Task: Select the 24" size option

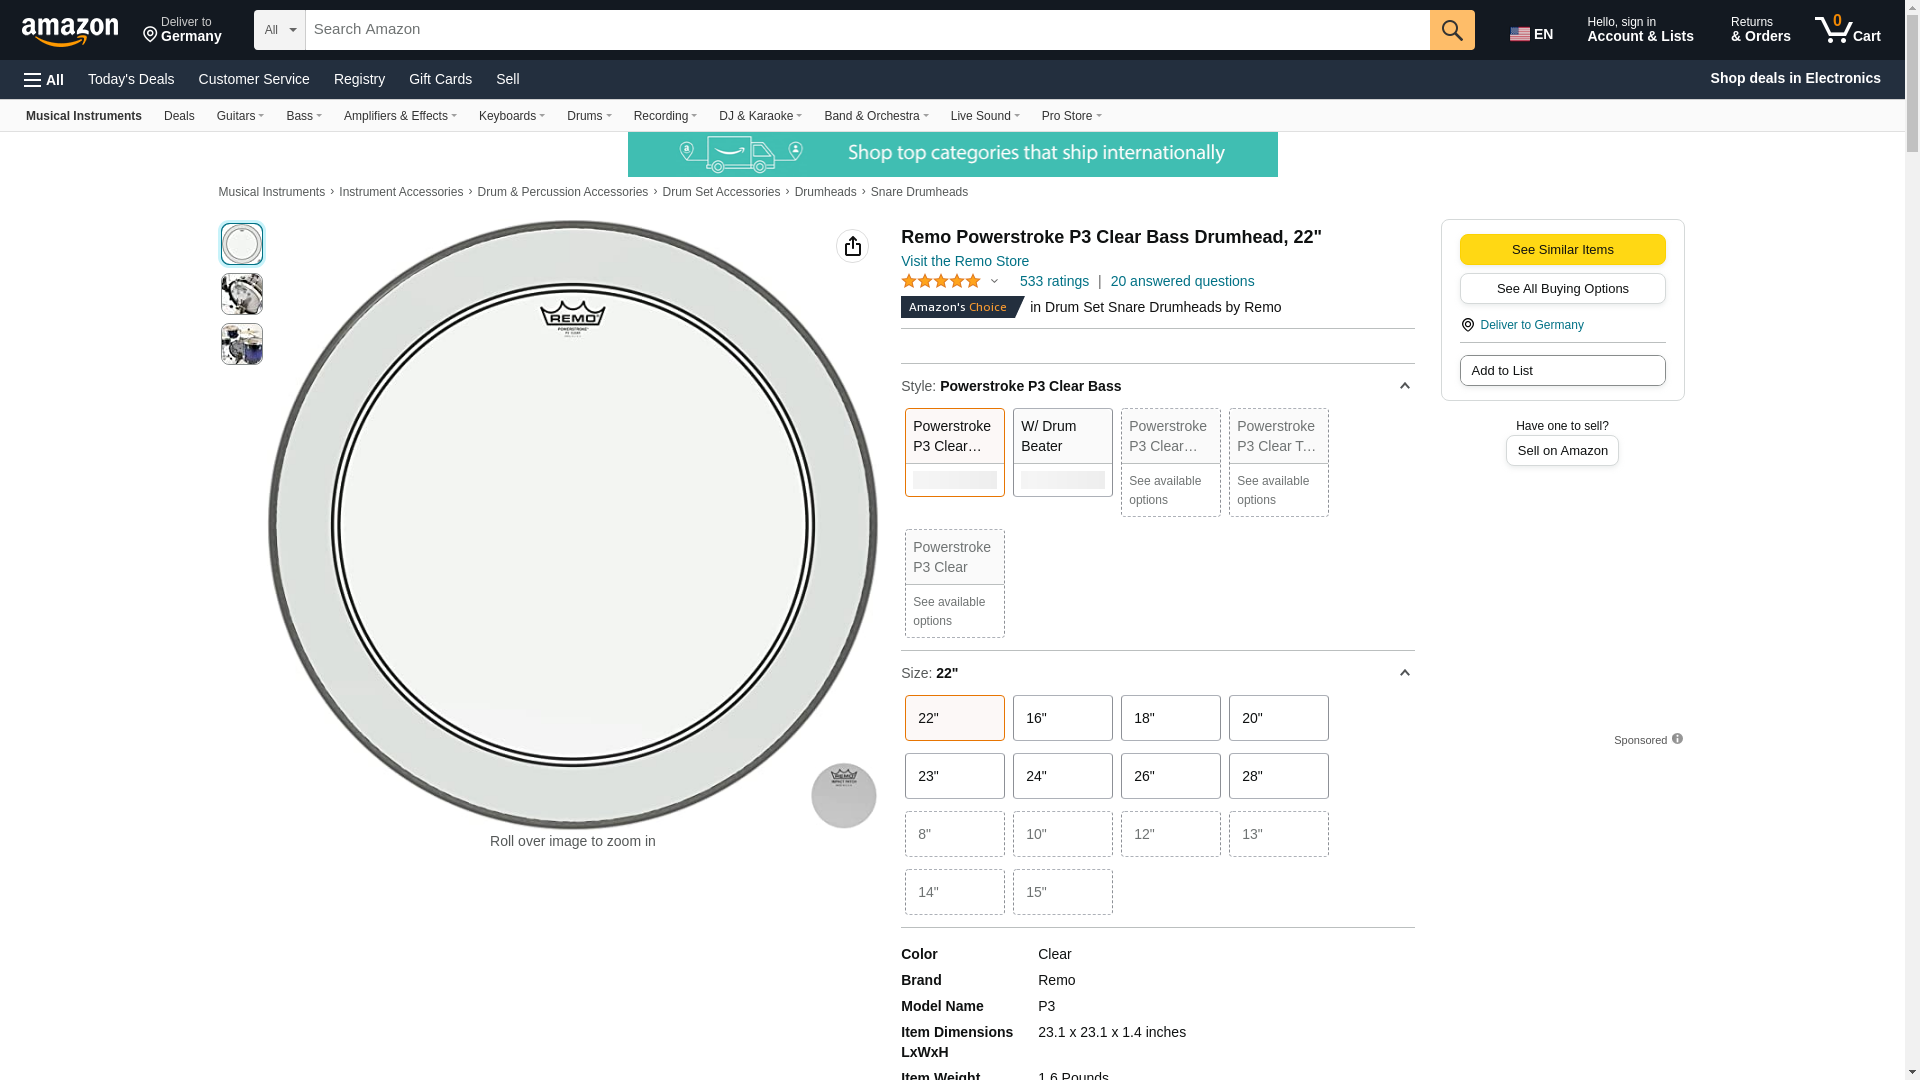Action: (x=1062, y=776)
